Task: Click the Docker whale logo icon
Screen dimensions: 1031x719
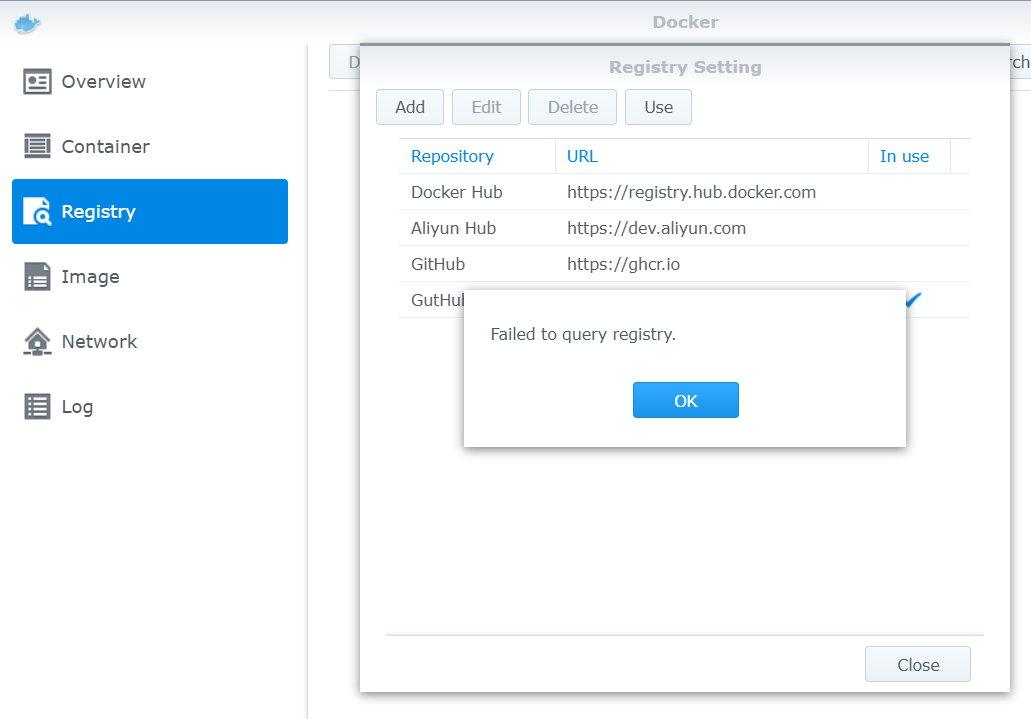Action: (x=28, y=23)
